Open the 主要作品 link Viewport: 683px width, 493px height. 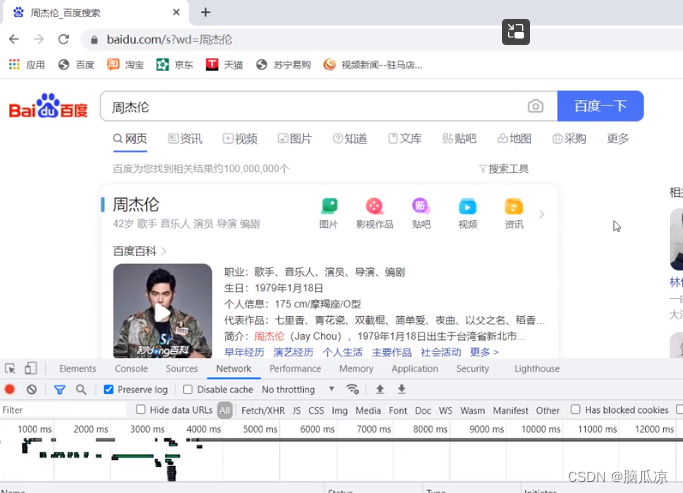pos(392,352)
